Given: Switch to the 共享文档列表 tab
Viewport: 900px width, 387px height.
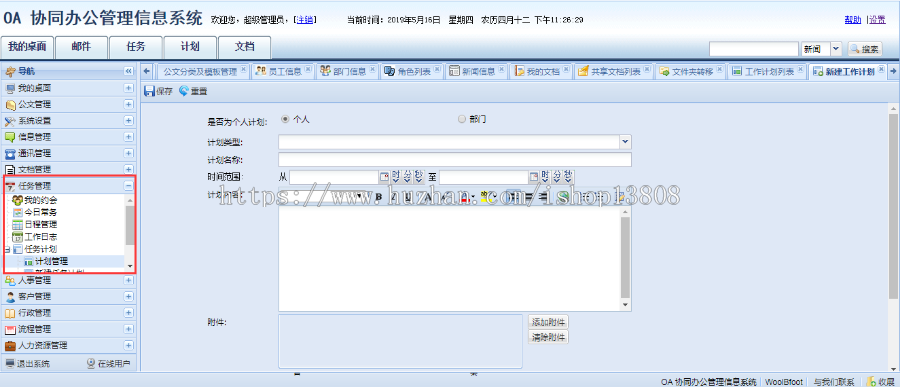Looking at the screenshot, I should [614, 72].
